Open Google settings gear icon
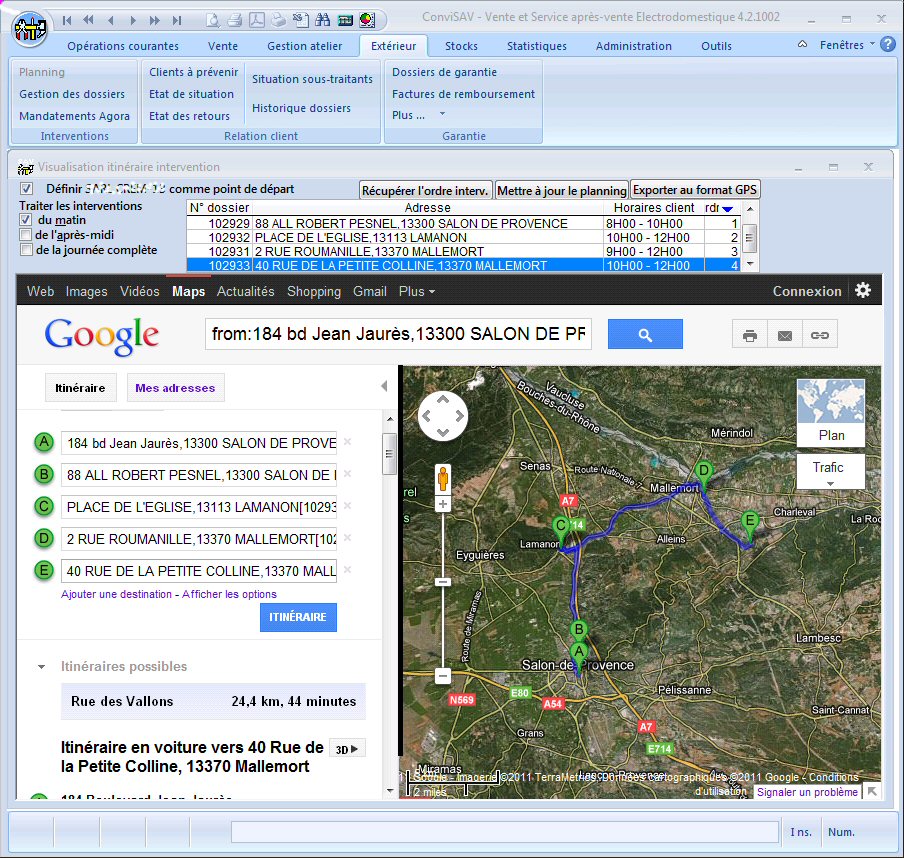This screenshot has width=904, height=858. pyautogui.click(x=863, y=290)
